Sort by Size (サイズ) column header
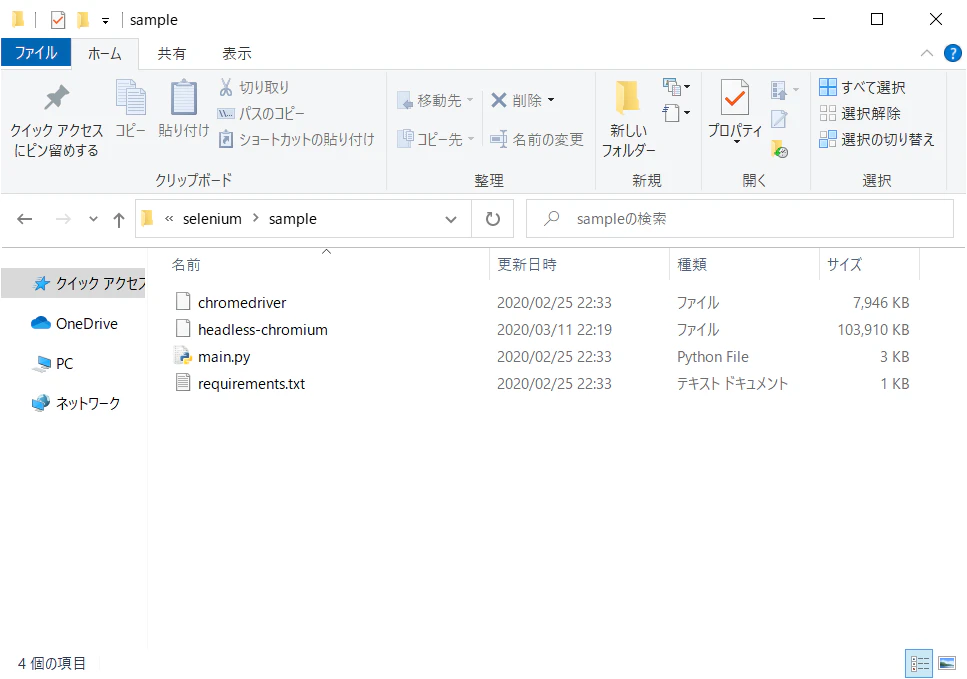 [844, 265]
